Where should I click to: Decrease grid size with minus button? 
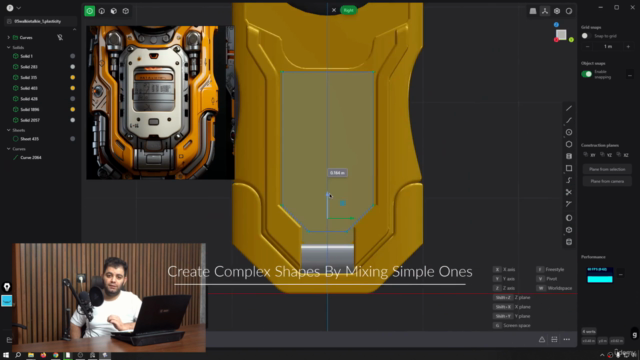(587, 47)
